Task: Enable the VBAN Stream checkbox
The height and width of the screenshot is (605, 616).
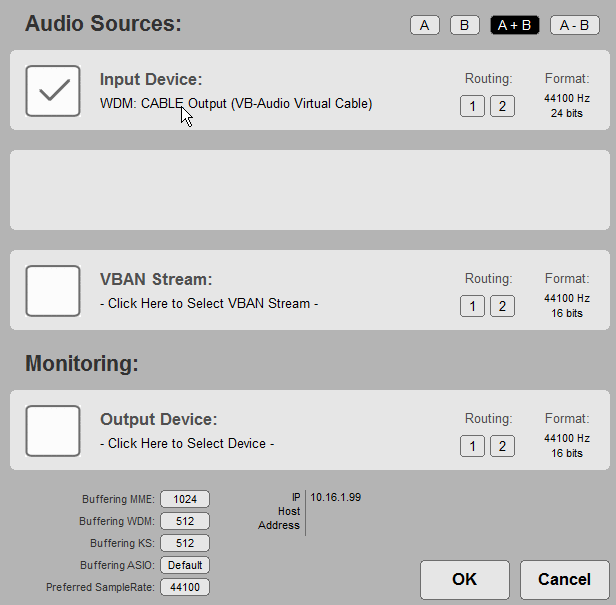Action: 52,291
